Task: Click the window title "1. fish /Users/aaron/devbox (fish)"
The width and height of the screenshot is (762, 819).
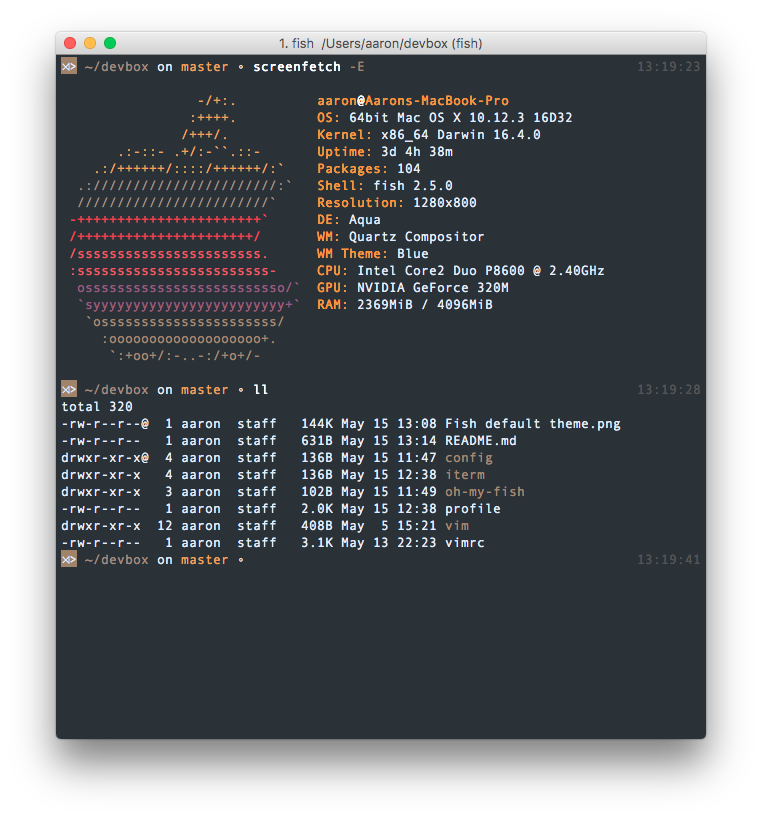Action: pyautogui.click(x=380, y=43)
